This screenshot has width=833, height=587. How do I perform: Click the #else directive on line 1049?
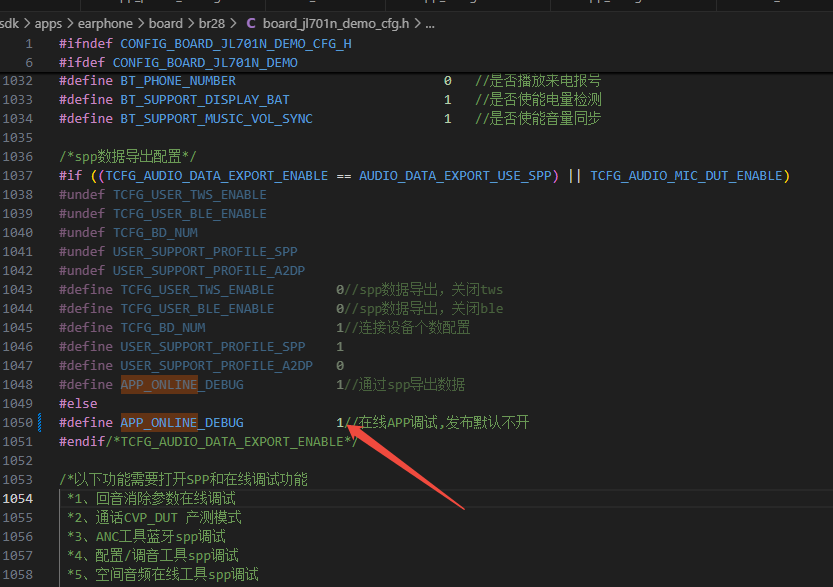pos(78,404)
